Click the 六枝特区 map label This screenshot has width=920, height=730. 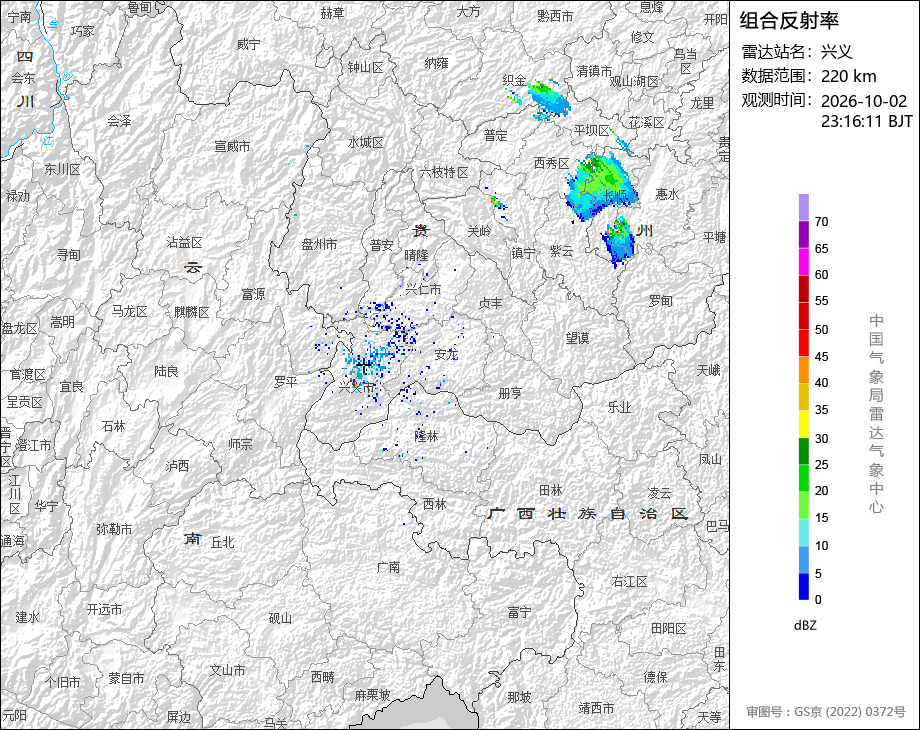click(x=444, y=172)
